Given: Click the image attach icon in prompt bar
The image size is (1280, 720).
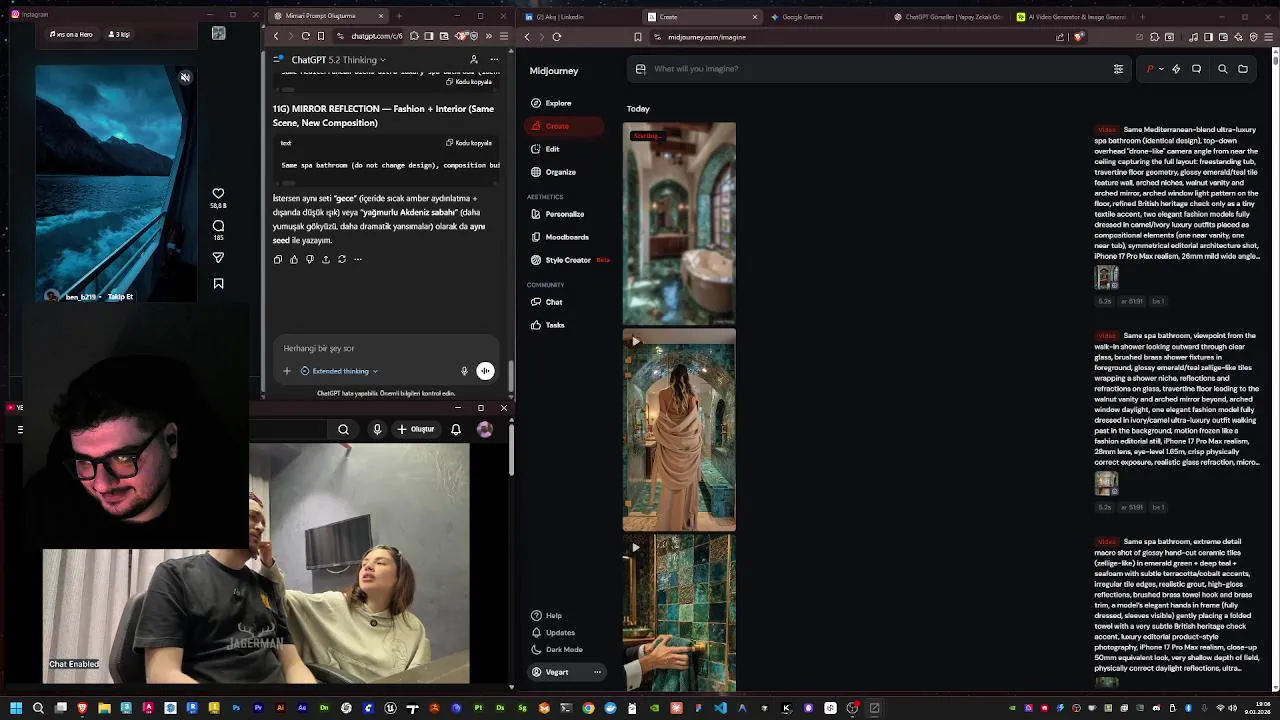Looking at the screenshot, I should point(641,69).
